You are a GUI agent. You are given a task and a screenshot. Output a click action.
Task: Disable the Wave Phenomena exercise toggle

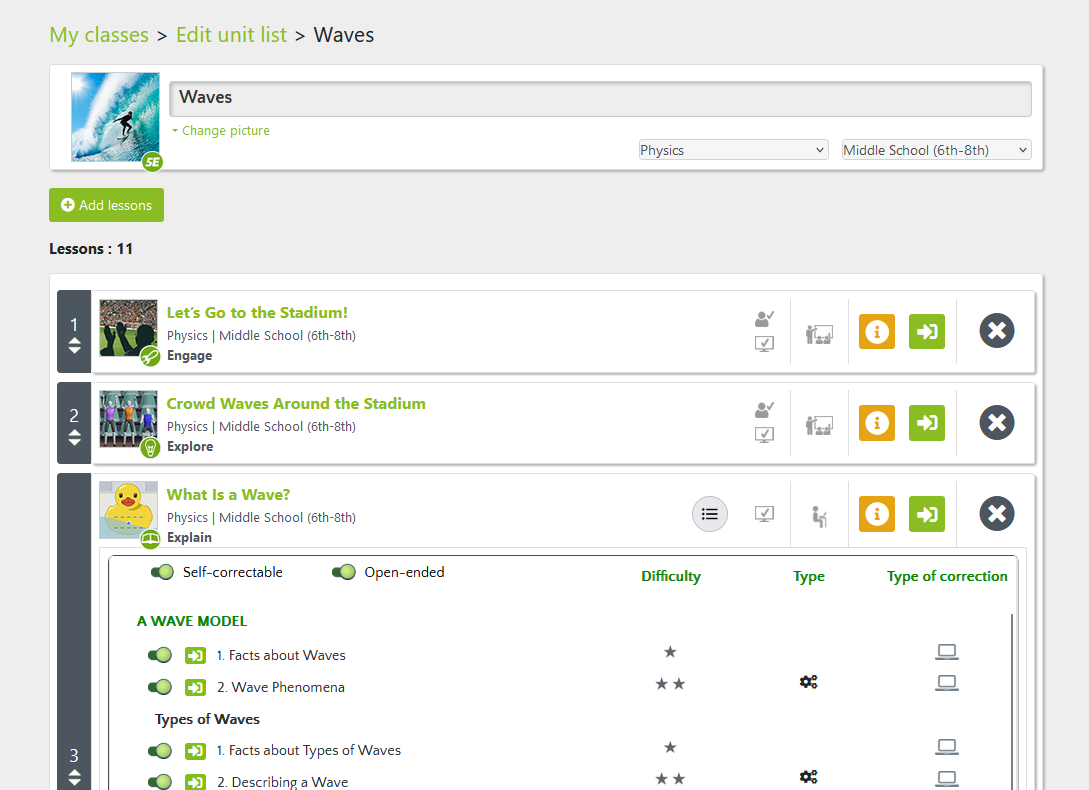[160, 688]
